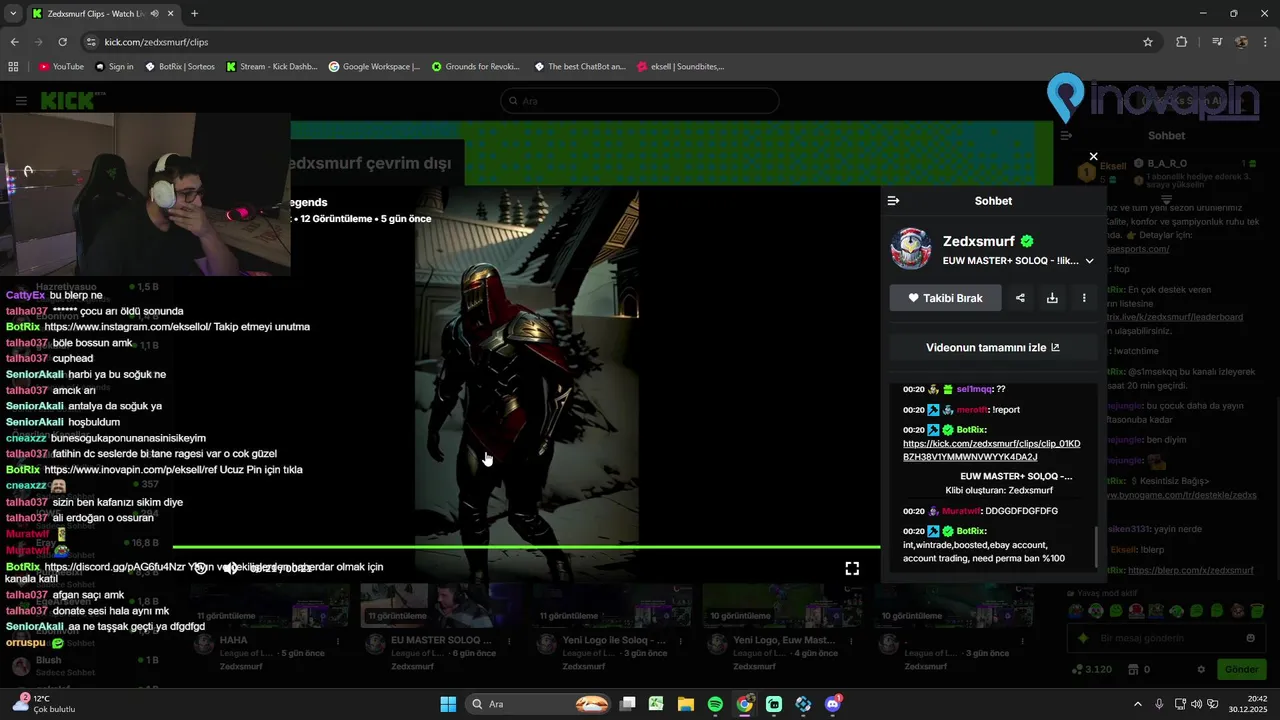Toggle clip player fullscreen
The height and width of the screenshot is (720, 1280).
(852, 568)
